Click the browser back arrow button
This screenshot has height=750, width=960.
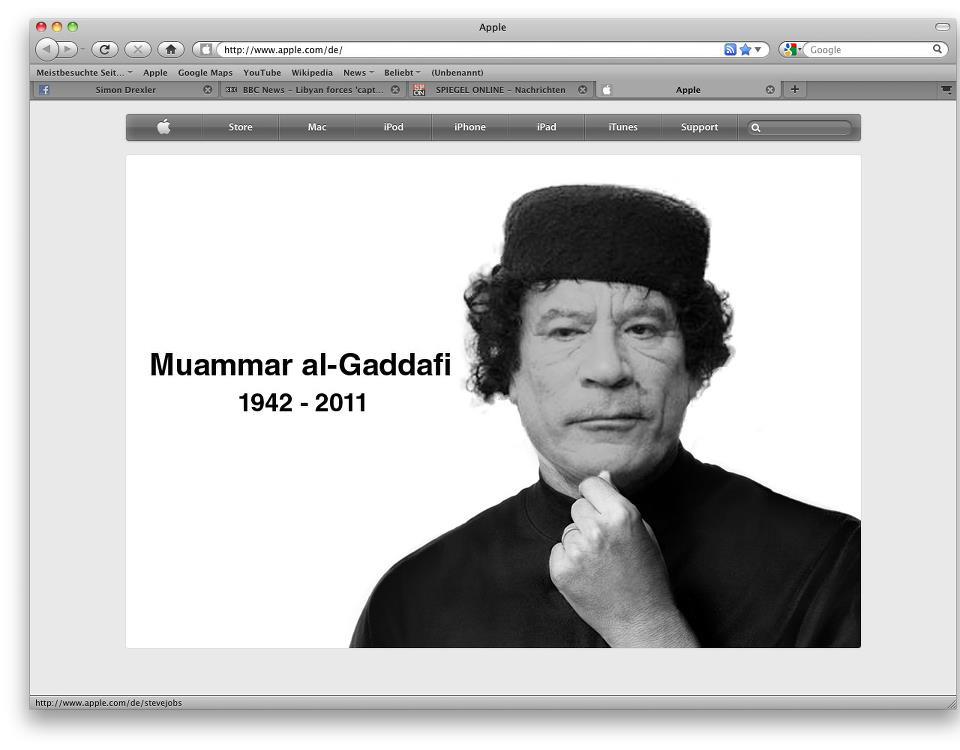click(x=48, y=49)
